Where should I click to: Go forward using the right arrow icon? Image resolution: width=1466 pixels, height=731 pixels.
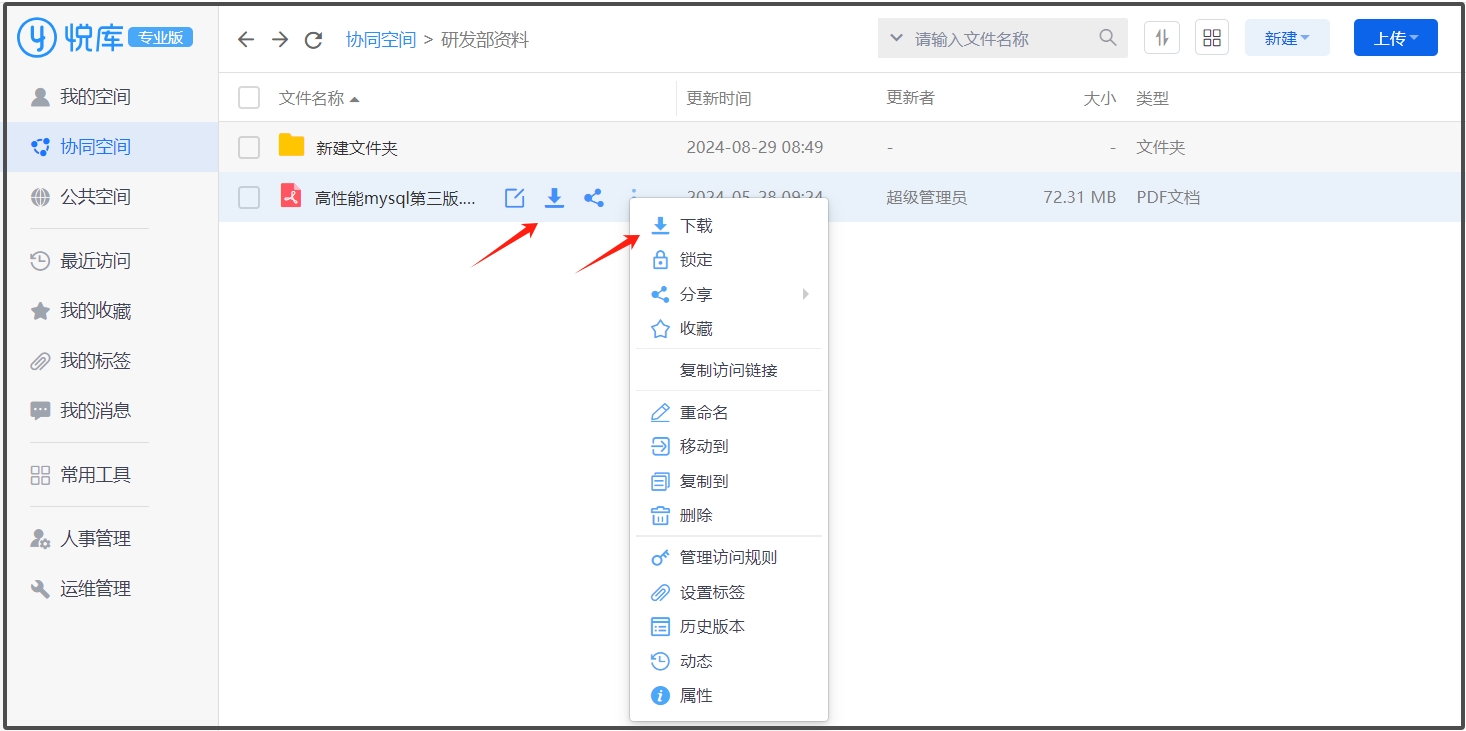280,40
